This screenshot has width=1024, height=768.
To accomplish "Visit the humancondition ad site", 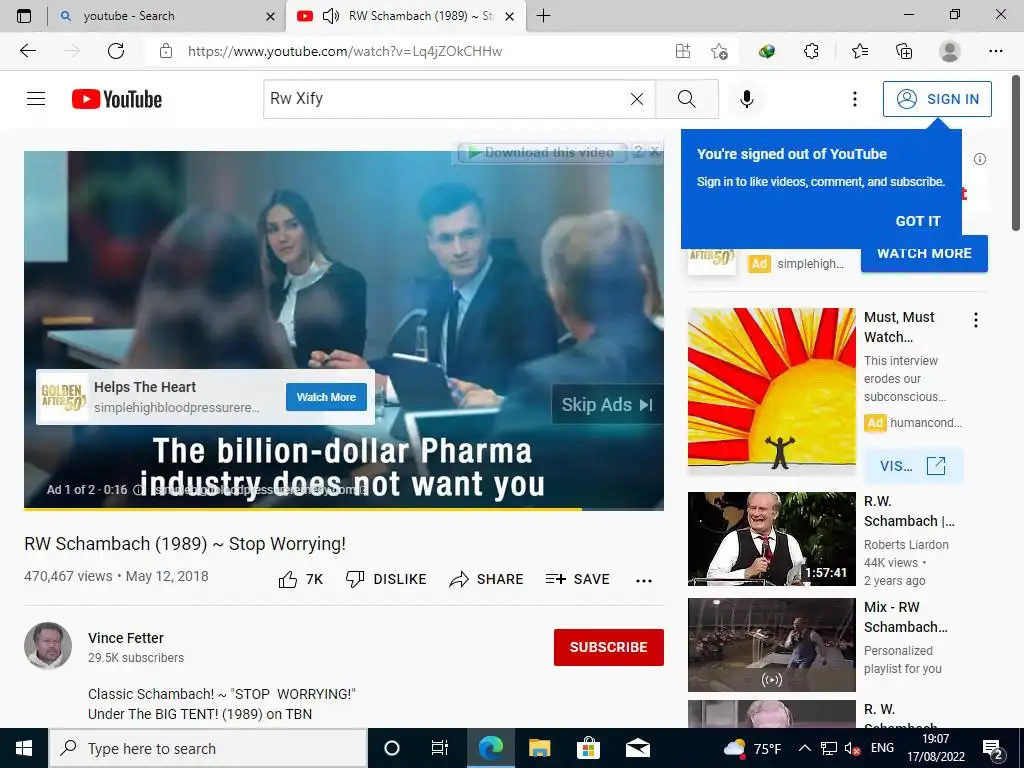I will click(912, 466).
